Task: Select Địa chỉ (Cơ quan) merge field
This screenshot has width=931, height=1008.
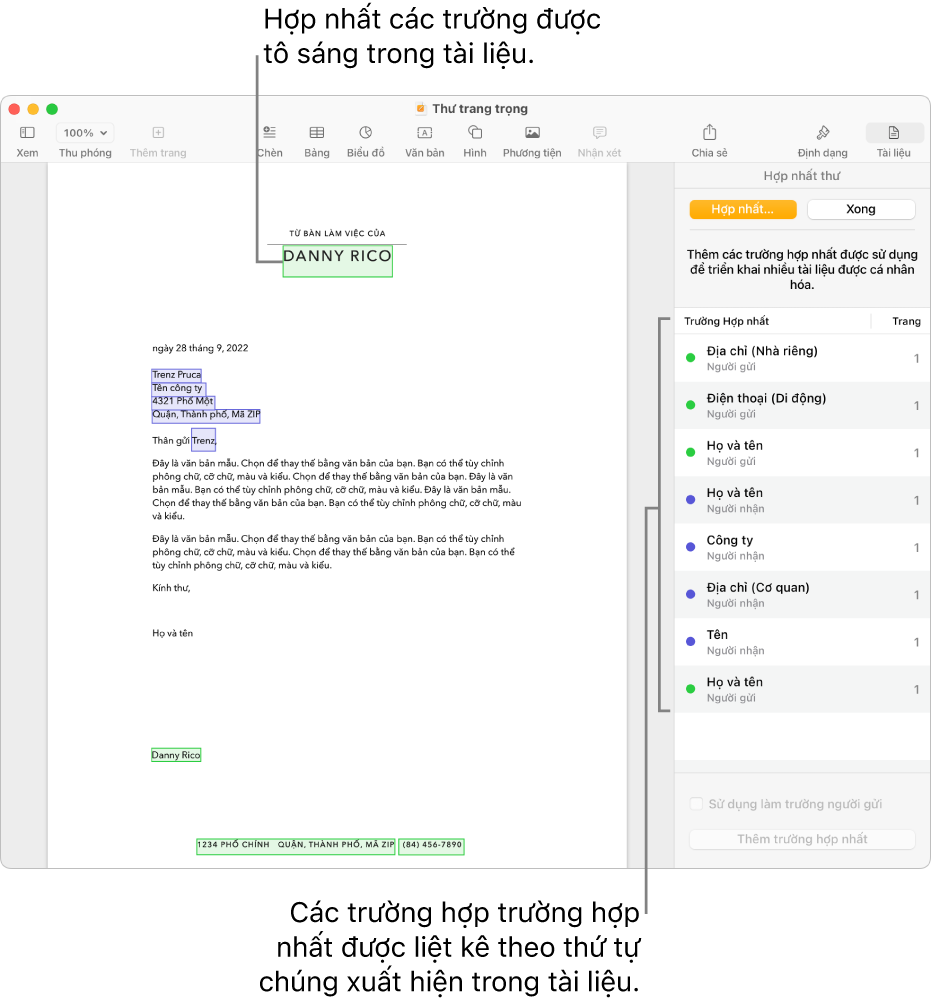Action: (802, 595)
